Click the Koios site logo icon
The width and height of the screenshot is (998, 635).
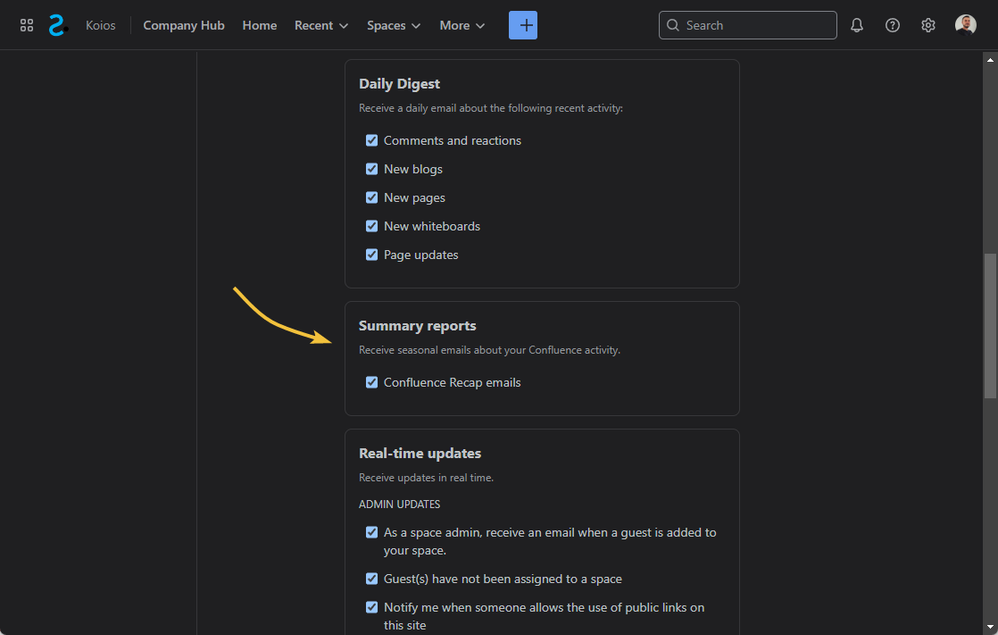click(58, 25)
